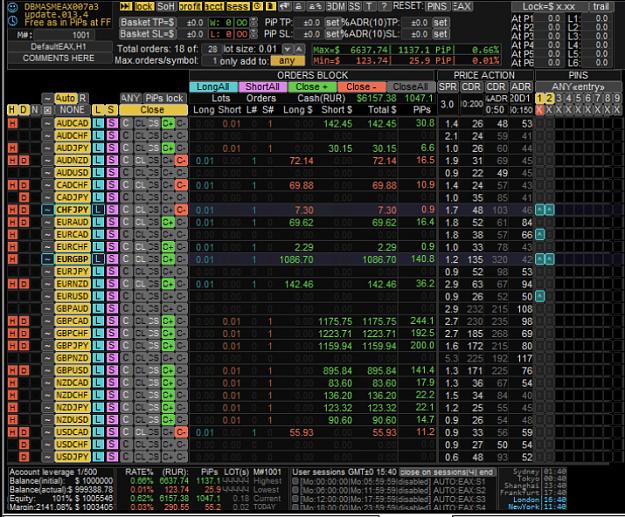Toggle the first user session checkbox AUTO:EAX:S1
The height and width of the screenshot is (517, 625).
(295, 481)
